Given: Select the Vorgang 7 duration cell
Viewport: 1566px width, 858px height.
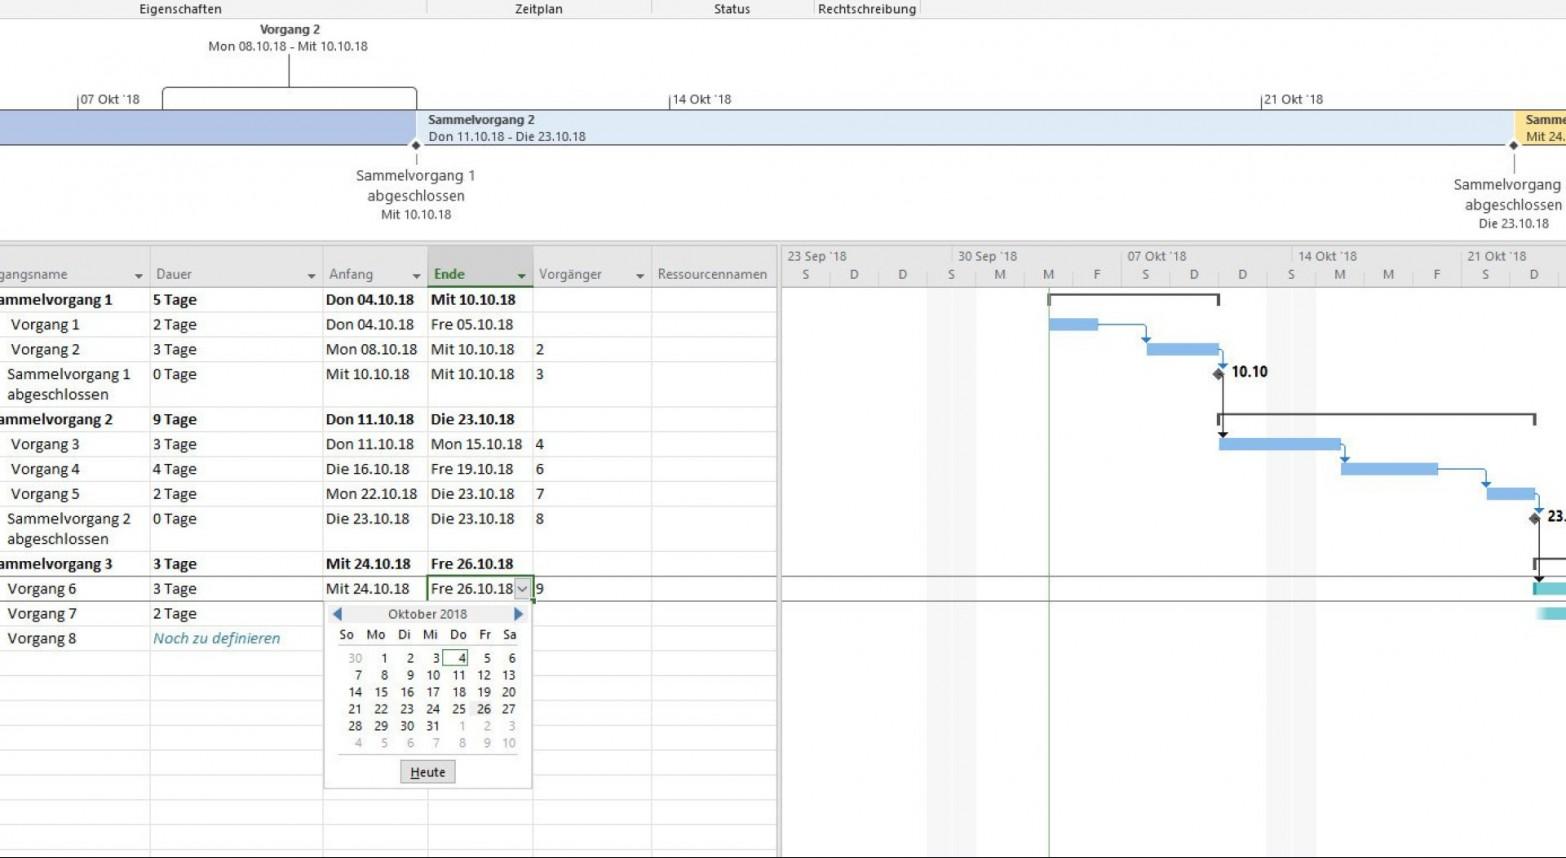Looking at the screenshot, I should tap(236, 614).
